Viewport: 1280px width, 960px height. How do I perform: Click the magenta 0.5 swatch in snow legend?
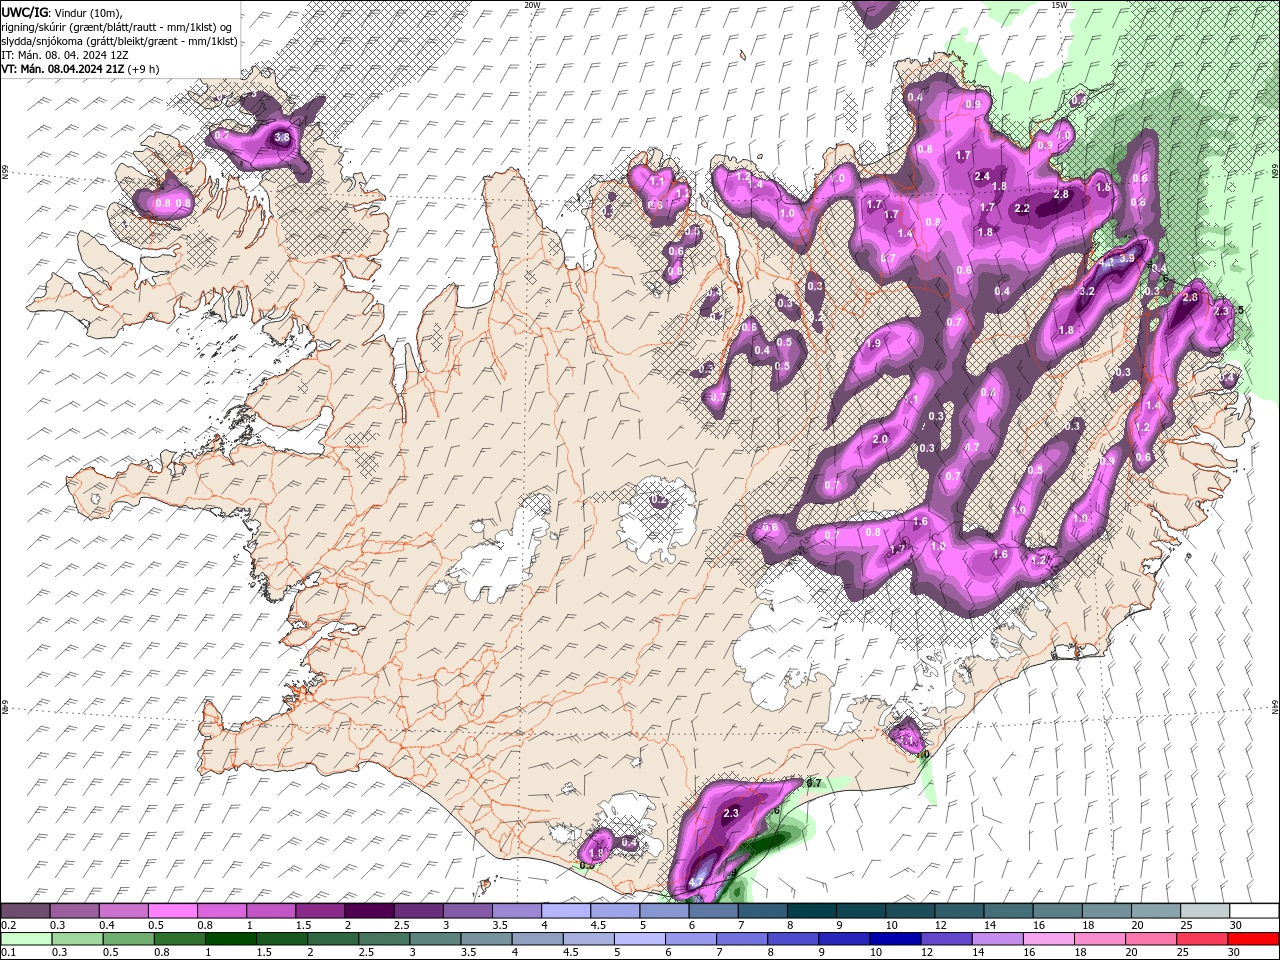tap(172, 911)
